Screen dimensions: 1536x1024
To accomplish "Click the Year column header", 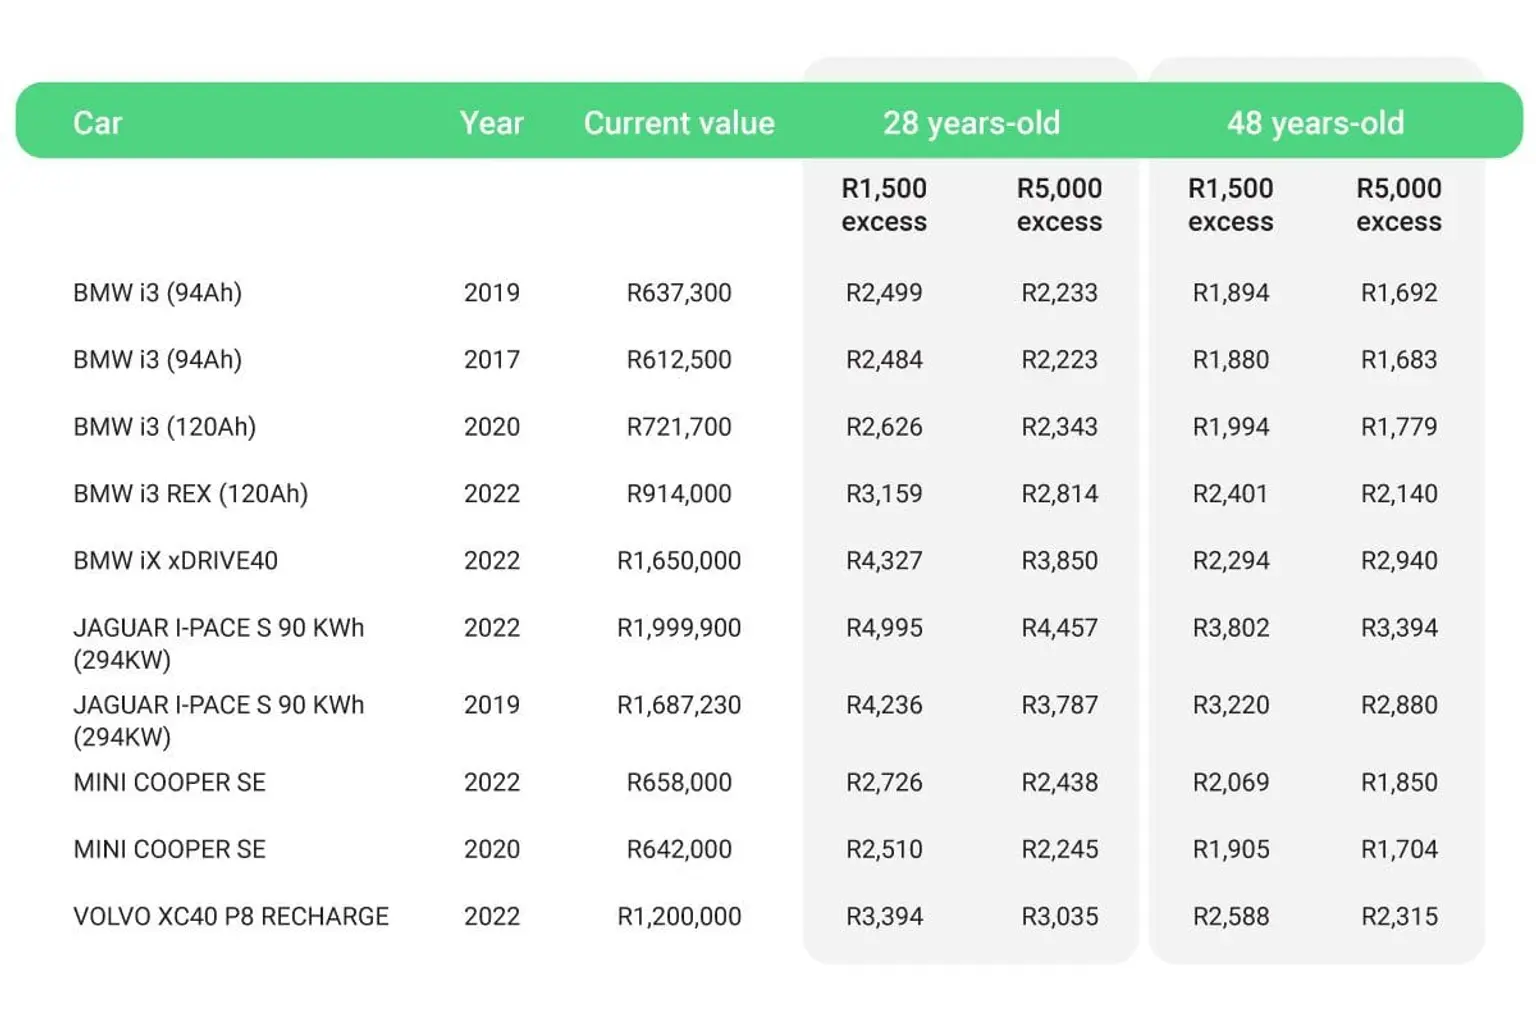I will [x=491, y=123].
